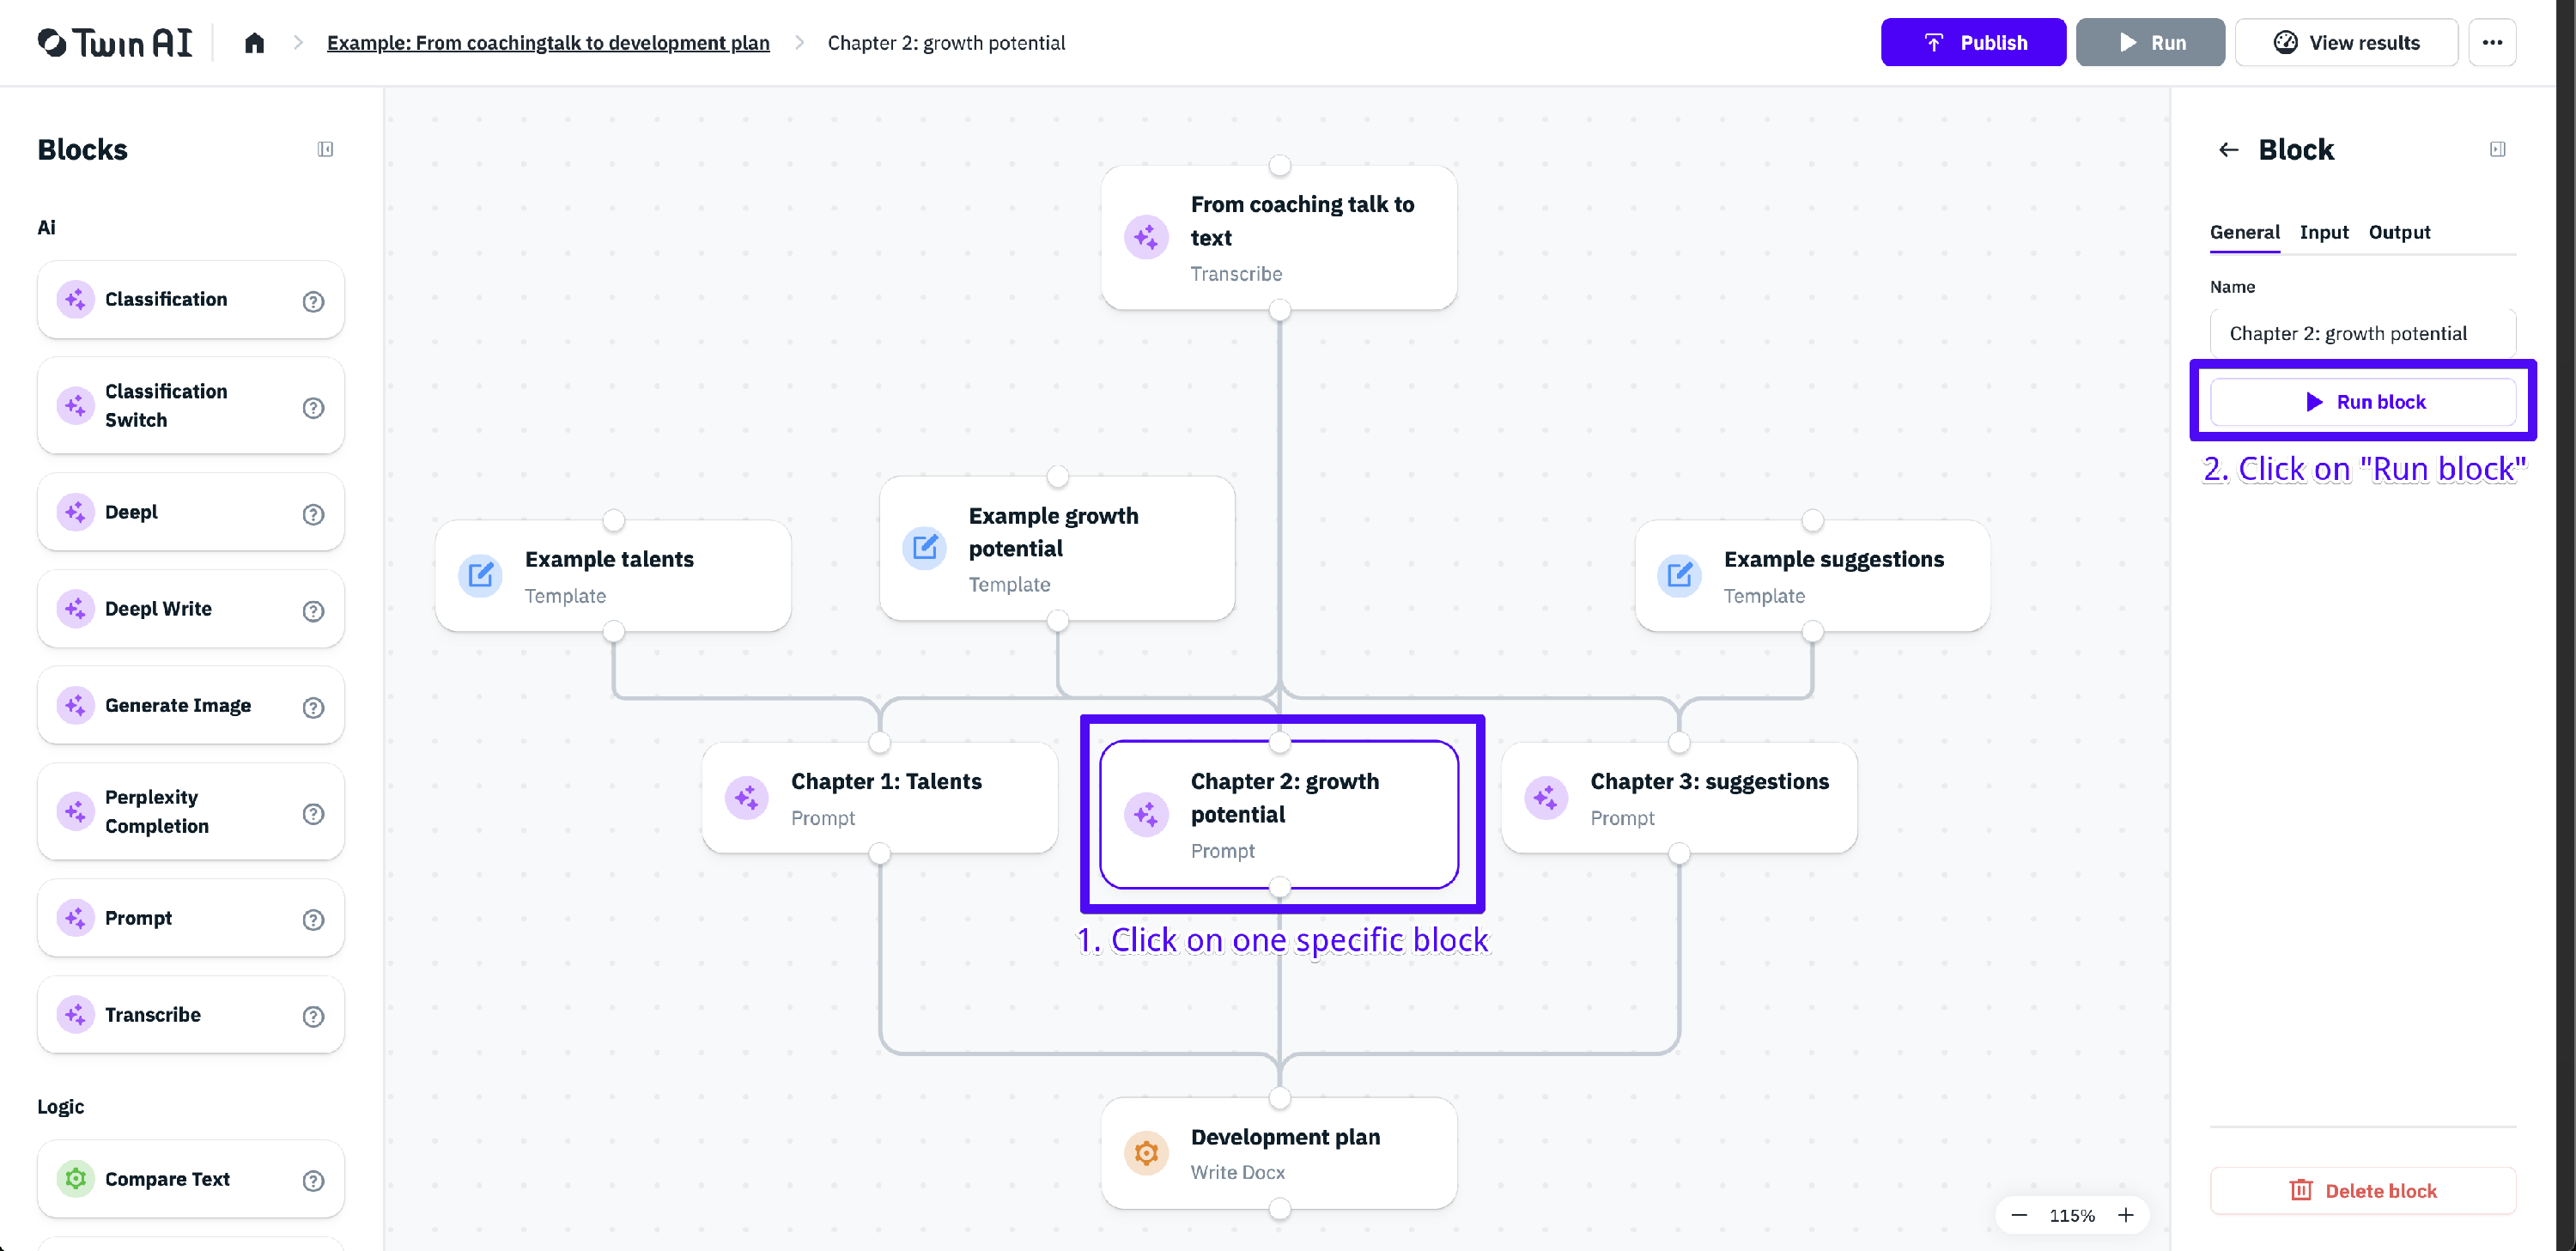
Task: Show help for Perplexity Completion block
Action: (x=313, y=814)
